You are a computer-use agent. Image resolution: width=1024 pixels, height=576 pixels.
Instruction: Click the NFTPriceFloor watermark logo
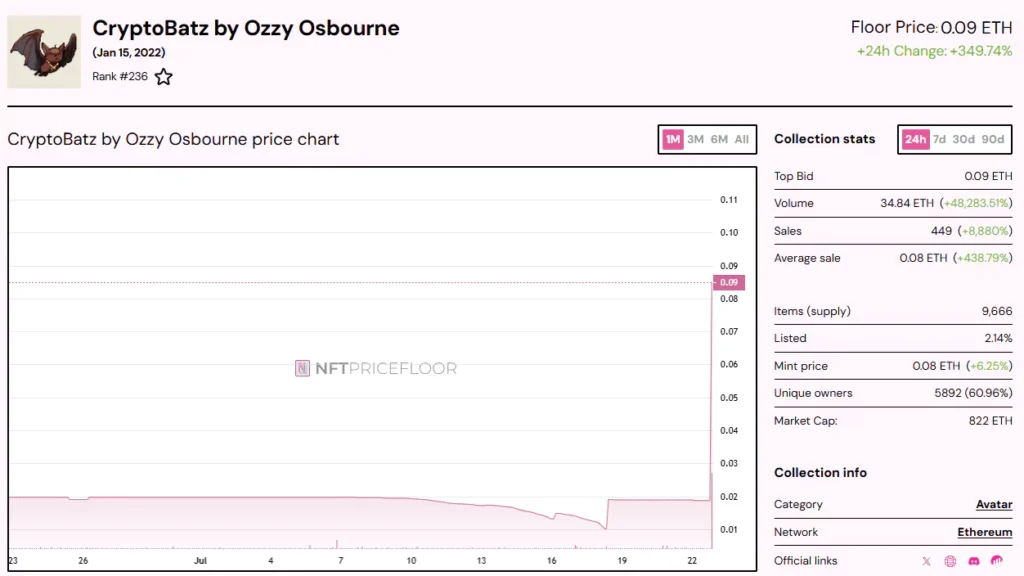click(376, 368)
